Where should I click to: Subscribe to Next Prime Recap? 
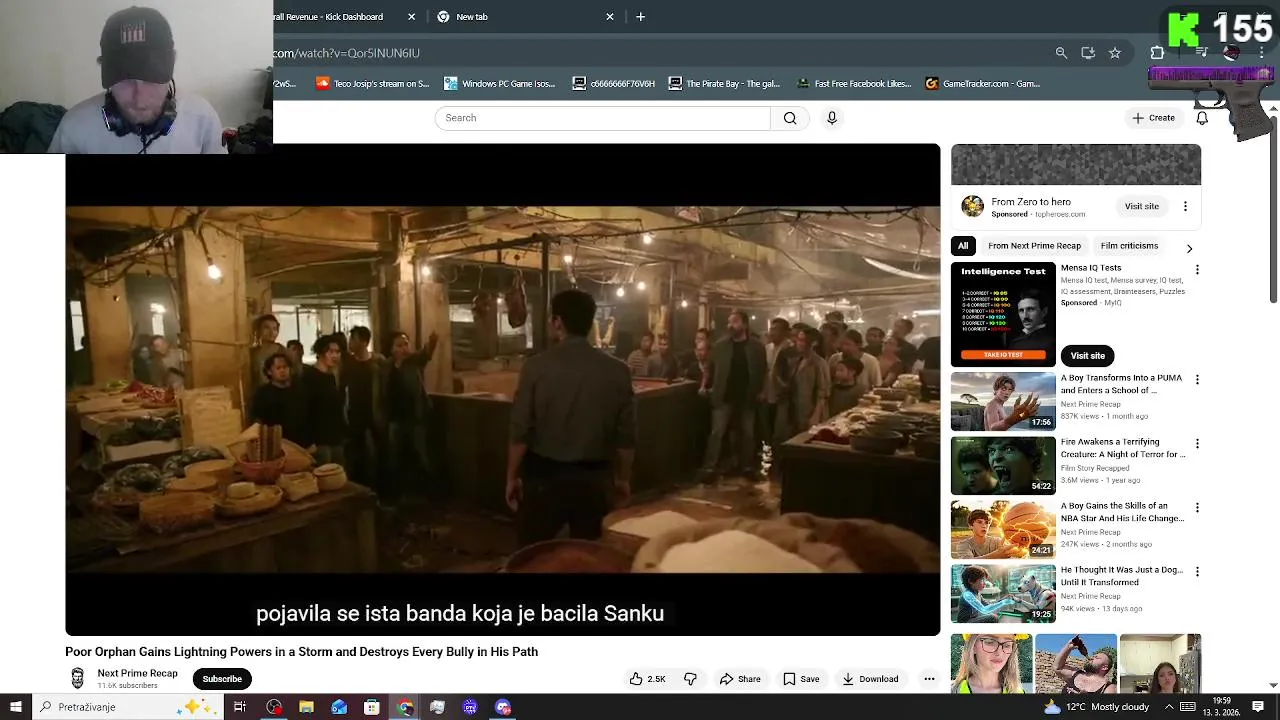(222, 679)
